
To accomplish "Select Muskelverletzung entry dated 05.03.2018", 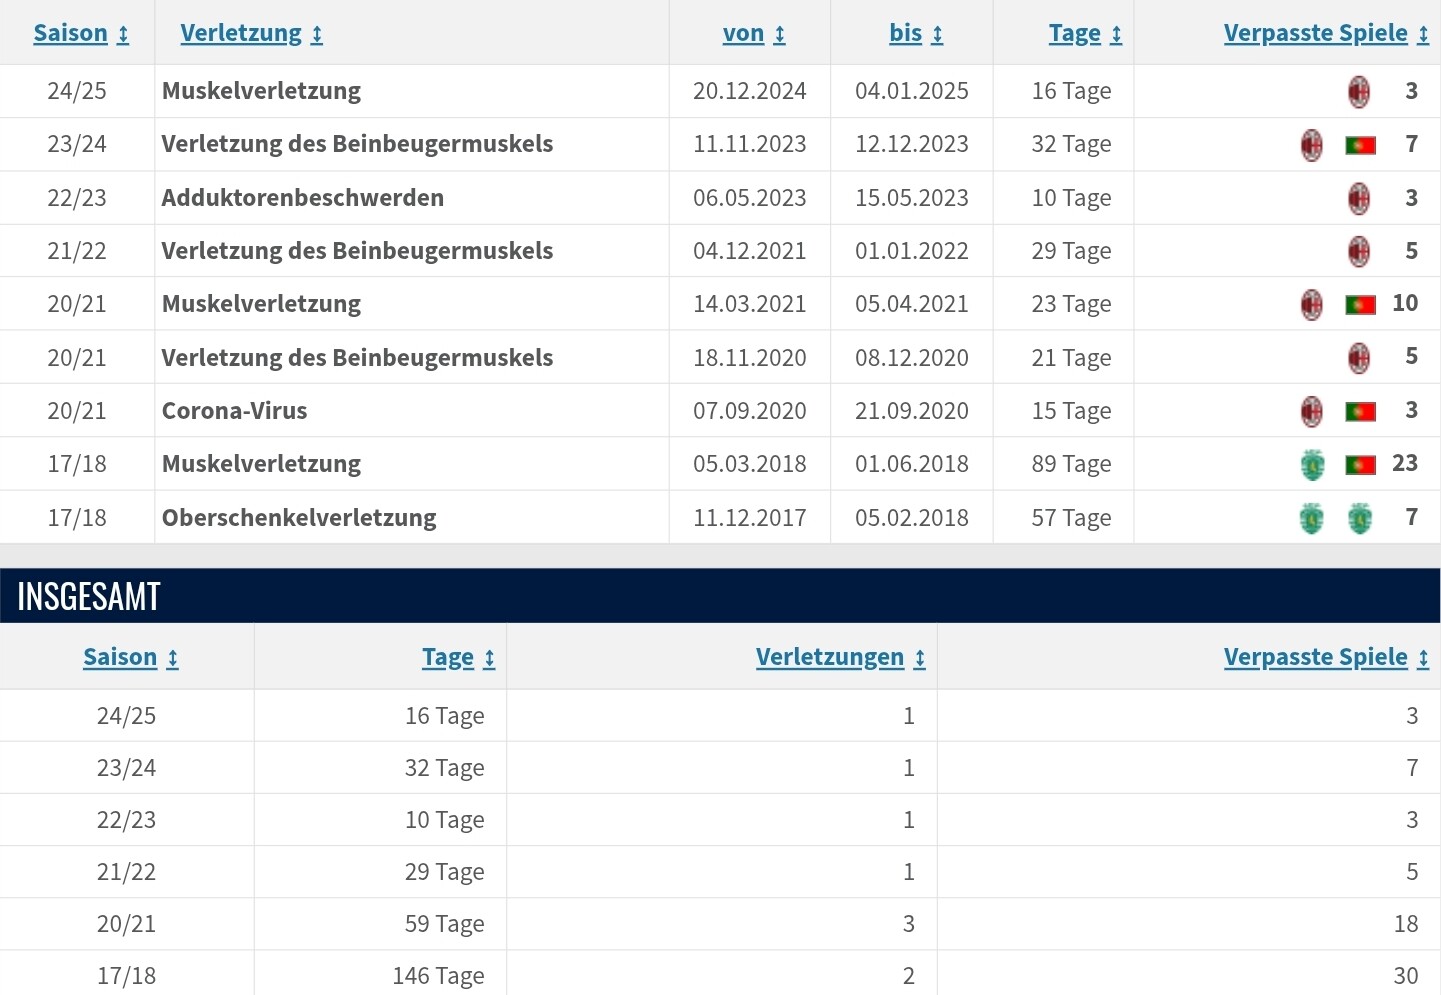I will [261, 464].
